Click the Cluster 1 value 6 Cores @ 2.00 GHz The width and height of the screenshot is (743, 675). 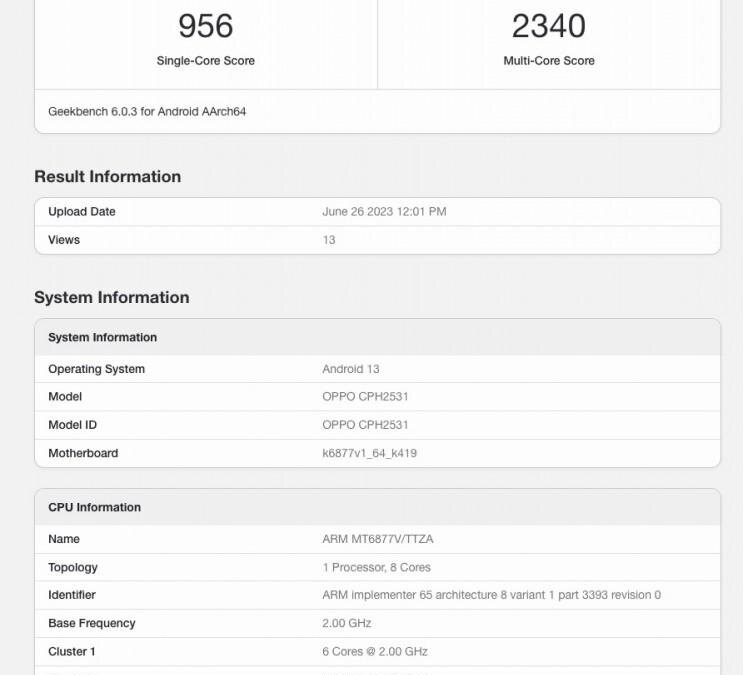374,651
